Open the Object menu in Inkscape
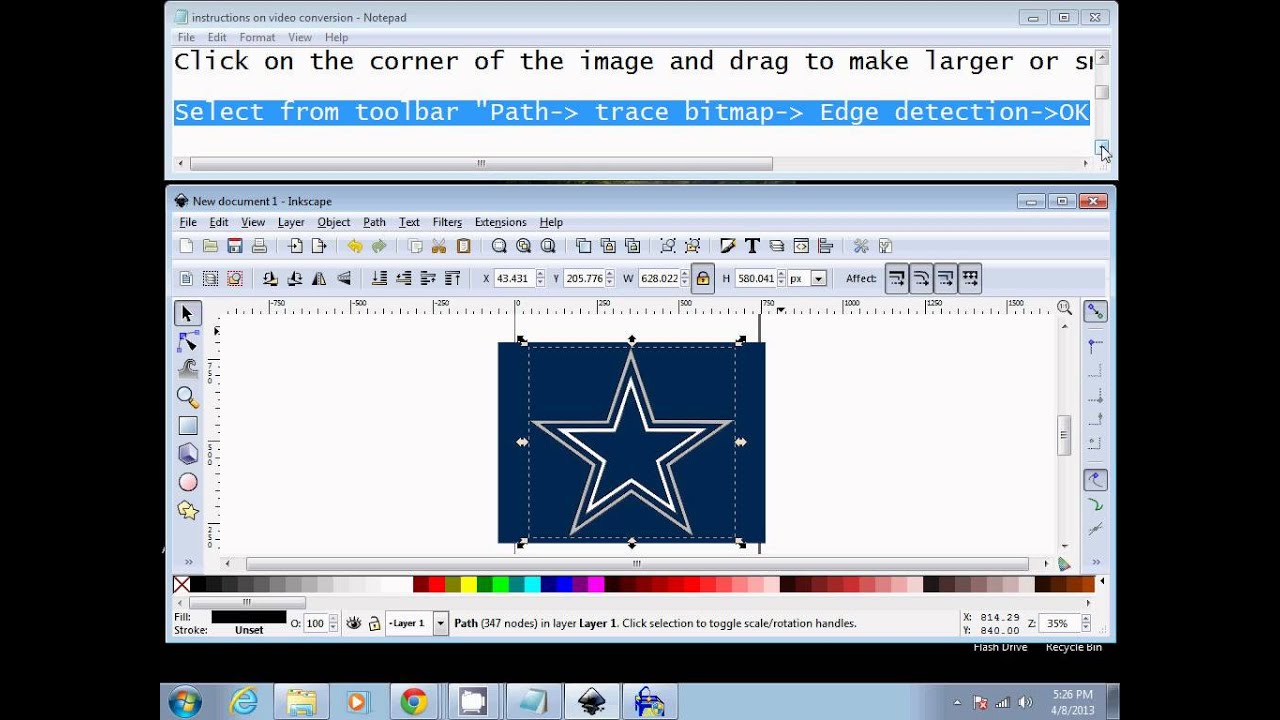 click(334, 222)
